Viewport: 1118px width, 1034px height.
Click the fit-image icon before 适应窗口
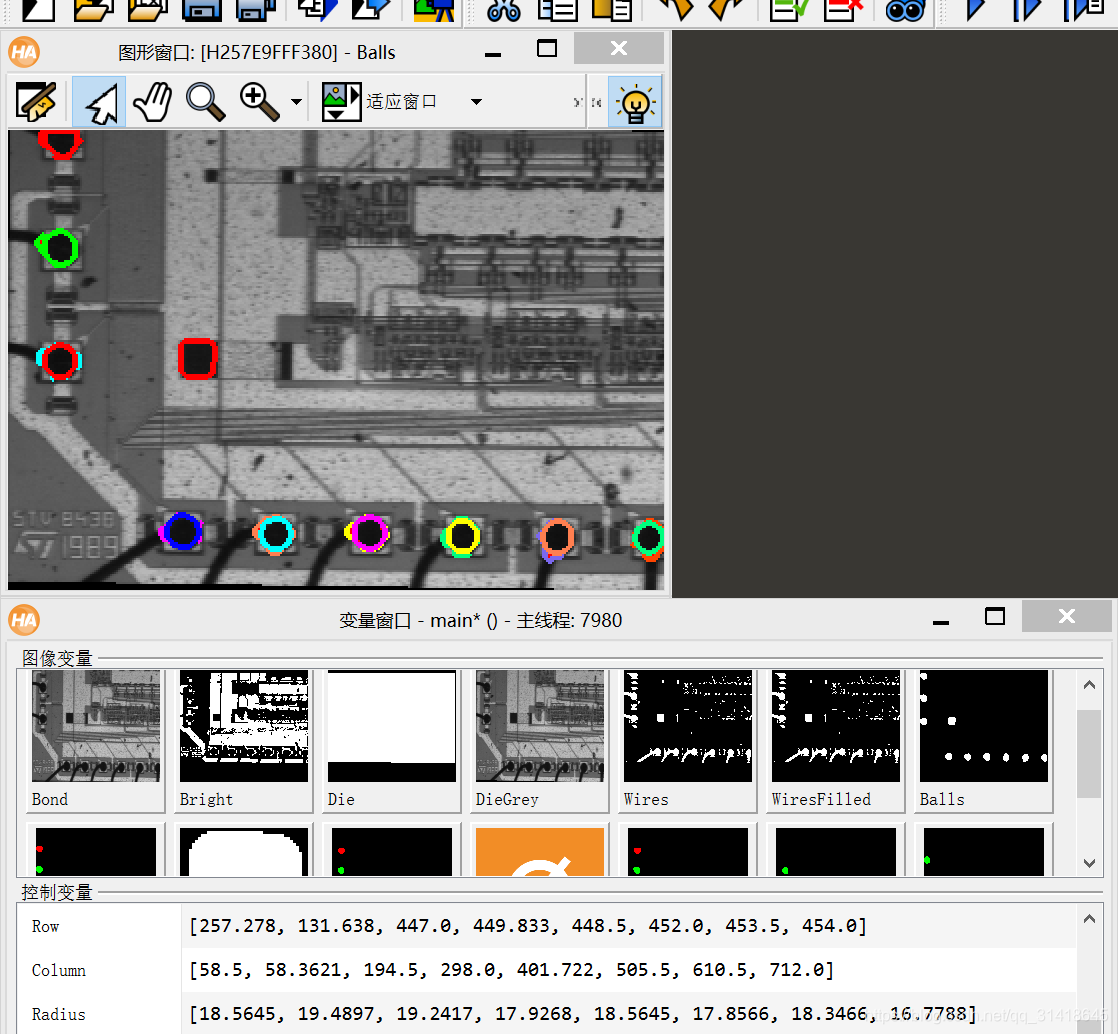pyautogui.click(x=340, y=100)
